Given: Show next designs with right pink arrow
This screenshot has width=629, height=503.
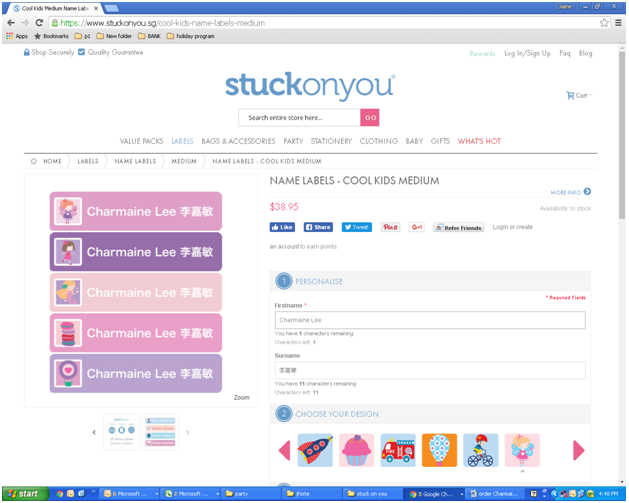Looking at the screenshot, I should click(x=578, y=450).
